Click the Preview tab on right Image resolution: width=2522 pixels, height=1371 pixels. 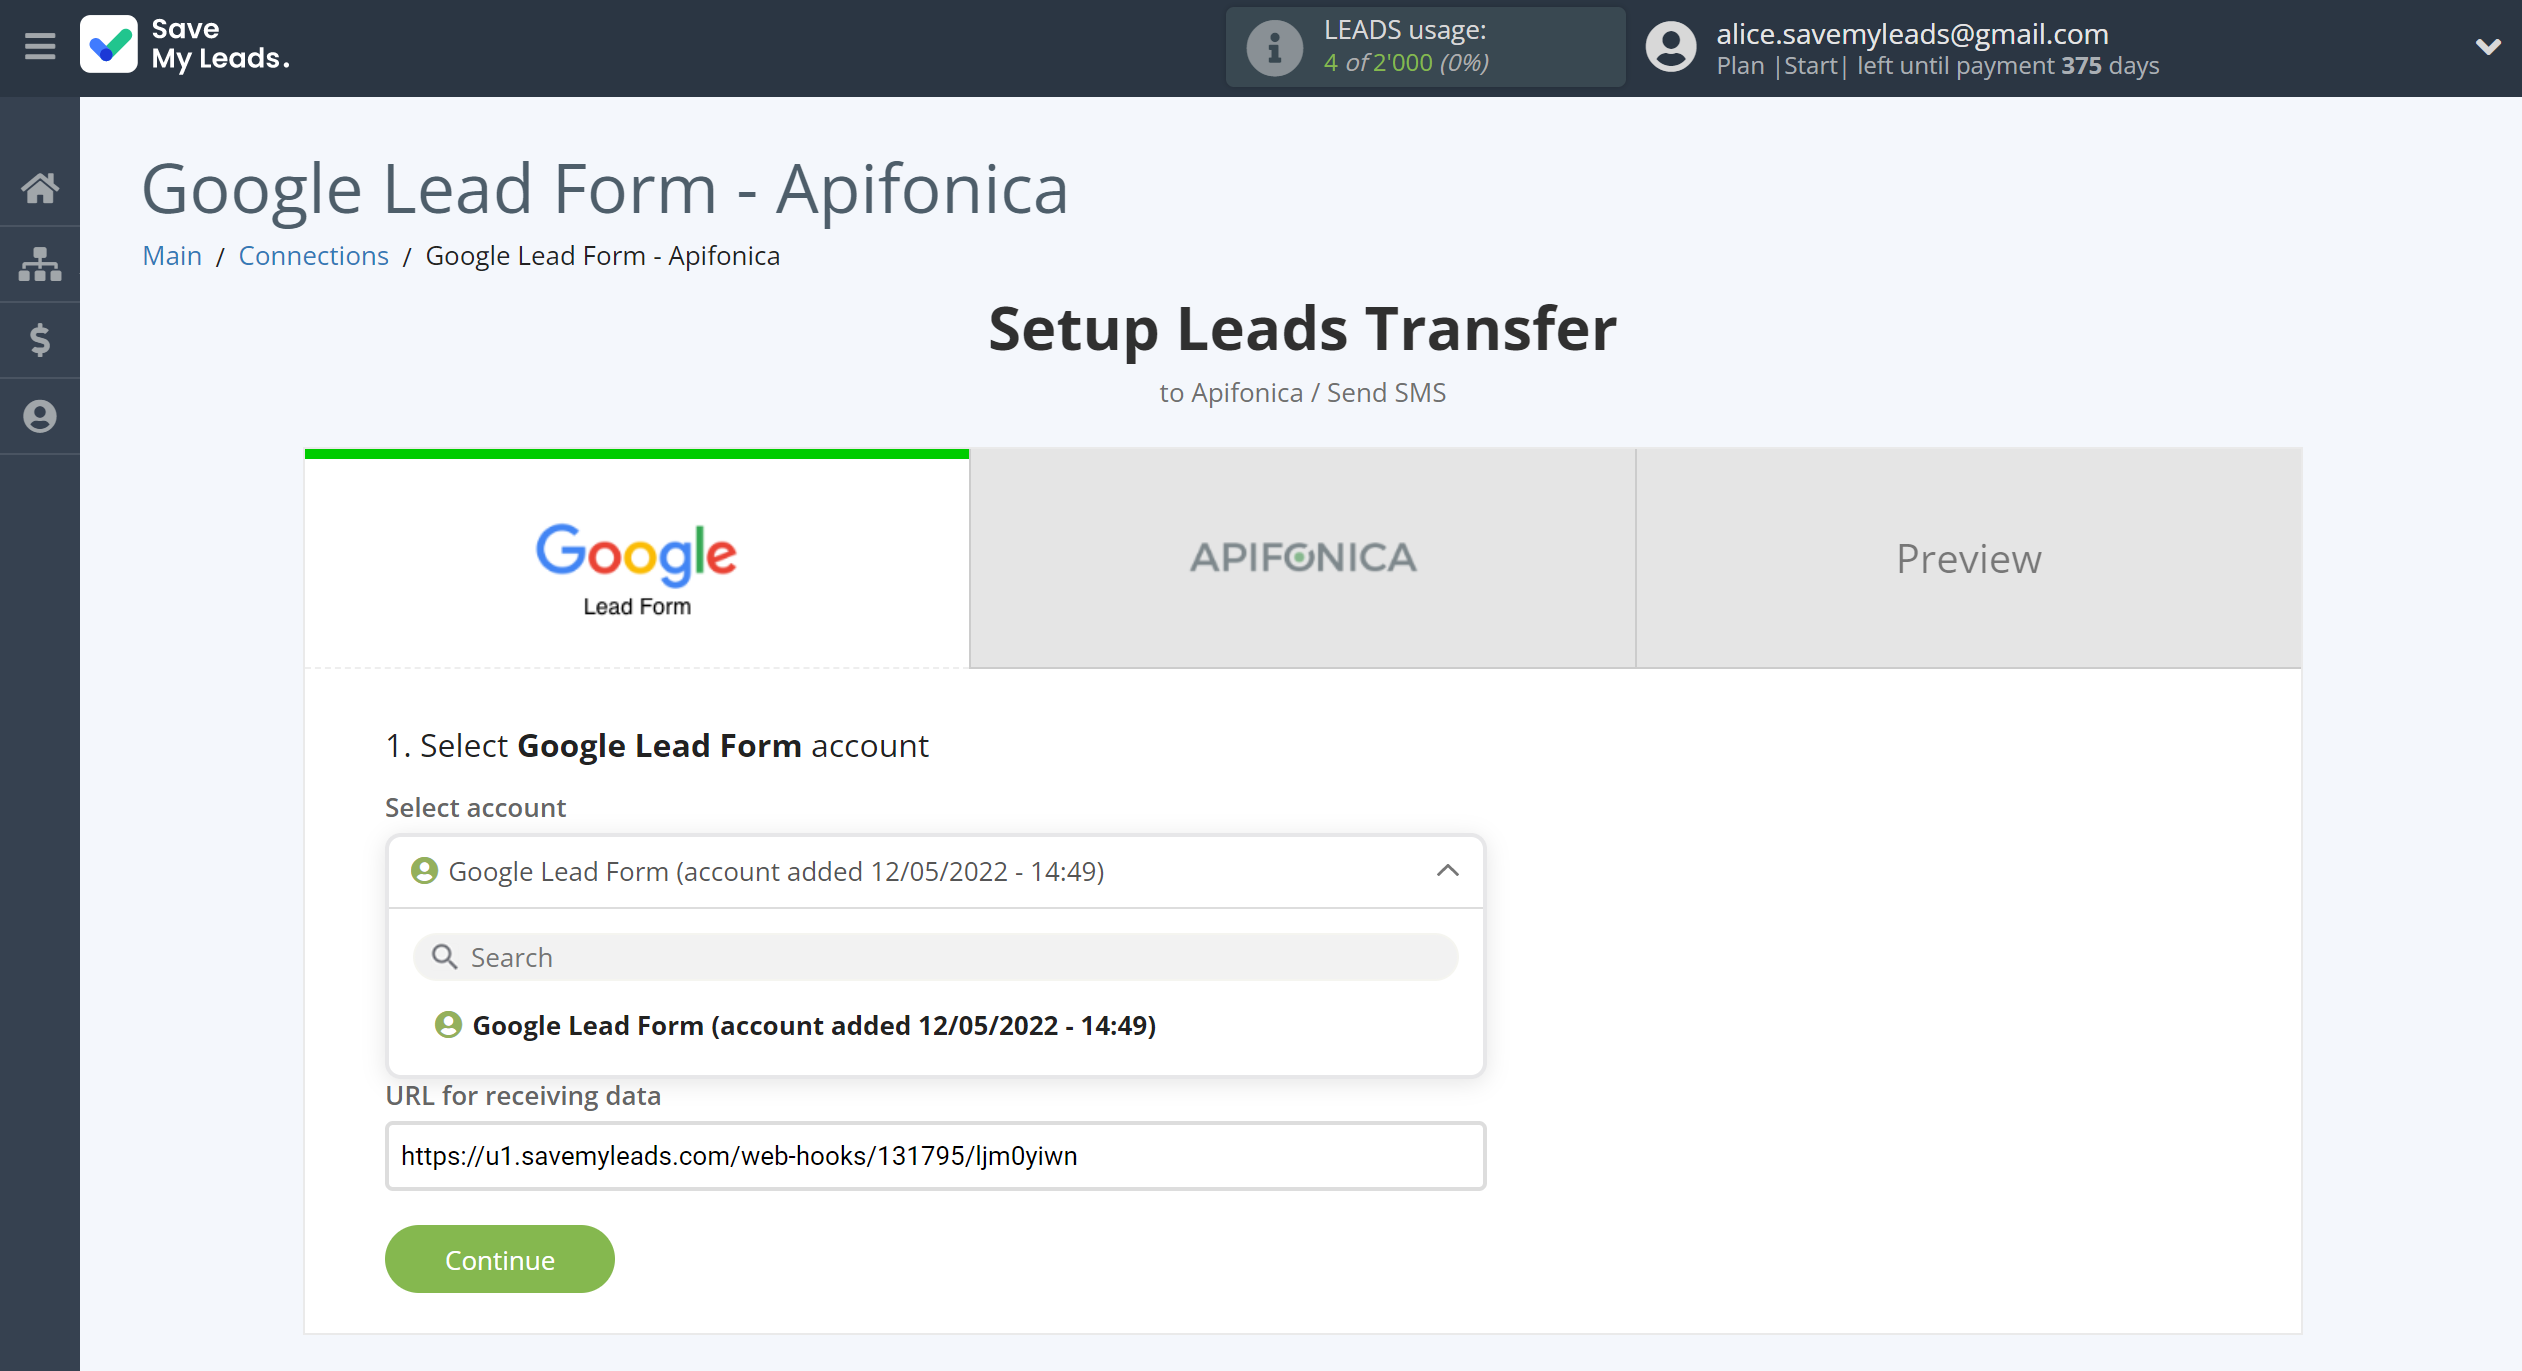[x=1968, y=557]
